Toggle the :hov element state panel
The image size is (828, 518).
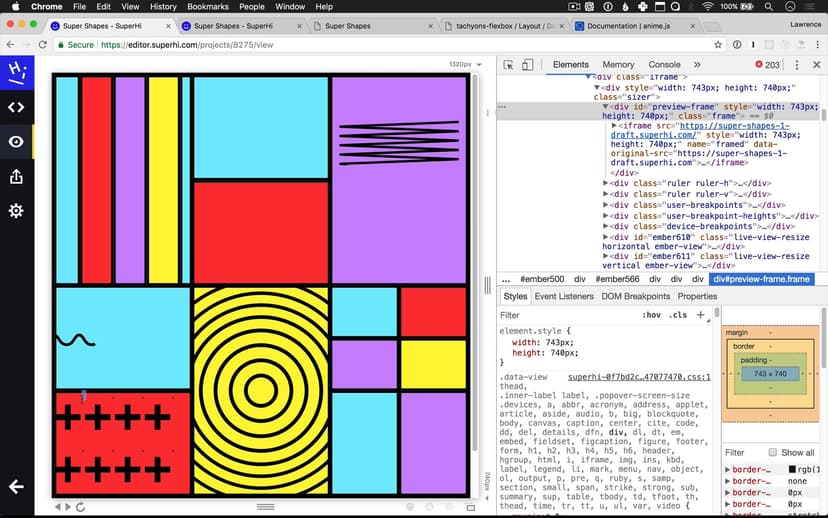(x=652, y=315)
